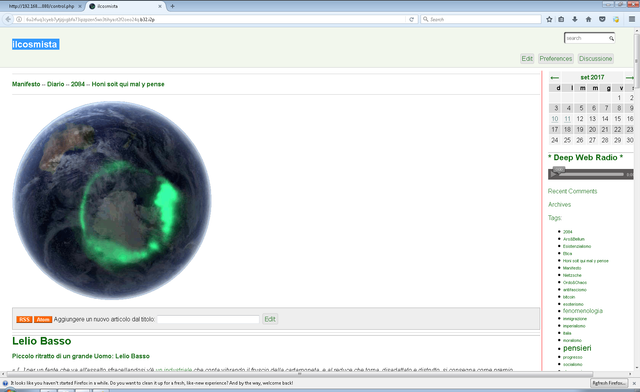Viewport: 640px width, 392px height.
Task: Open Honi soit qui mal y pense link
Action: coord(128,84)
